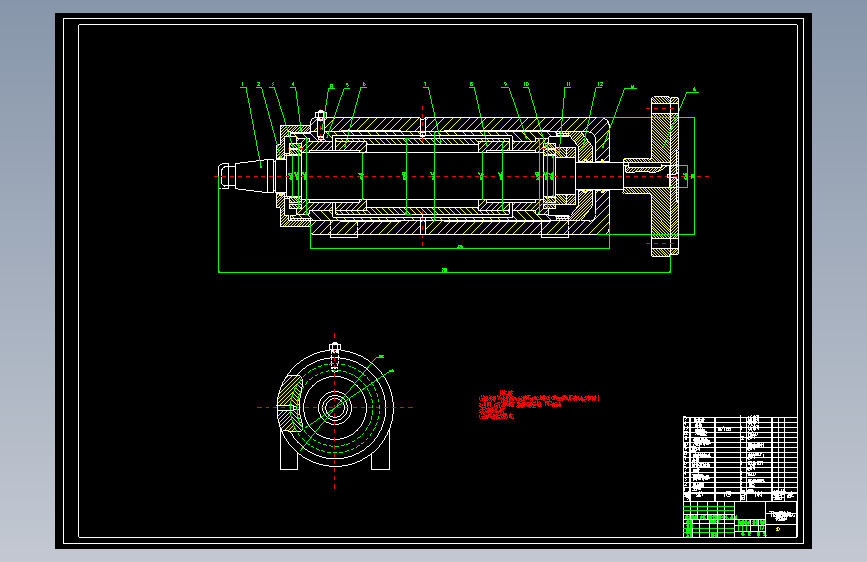Screen dimensions: 867x562
Task: Select part balloon number 9
Action: 505,85
